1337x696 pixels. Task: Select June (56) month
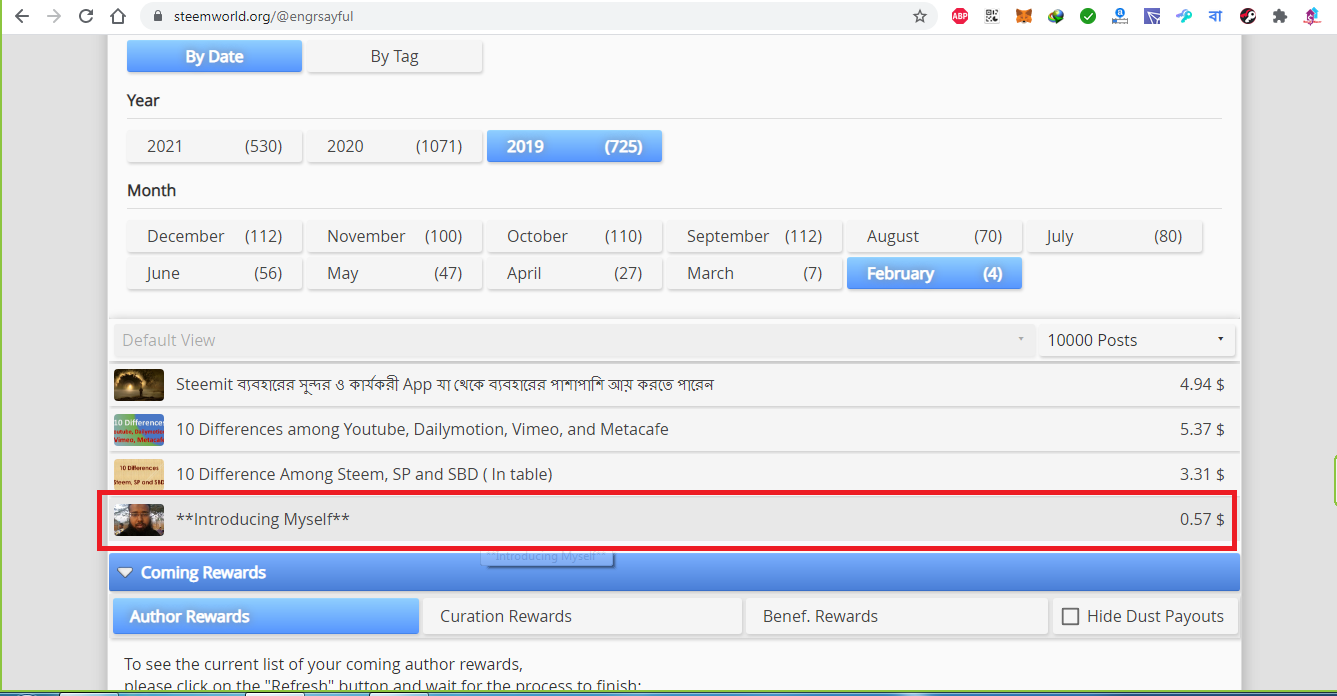coord(214,273)
